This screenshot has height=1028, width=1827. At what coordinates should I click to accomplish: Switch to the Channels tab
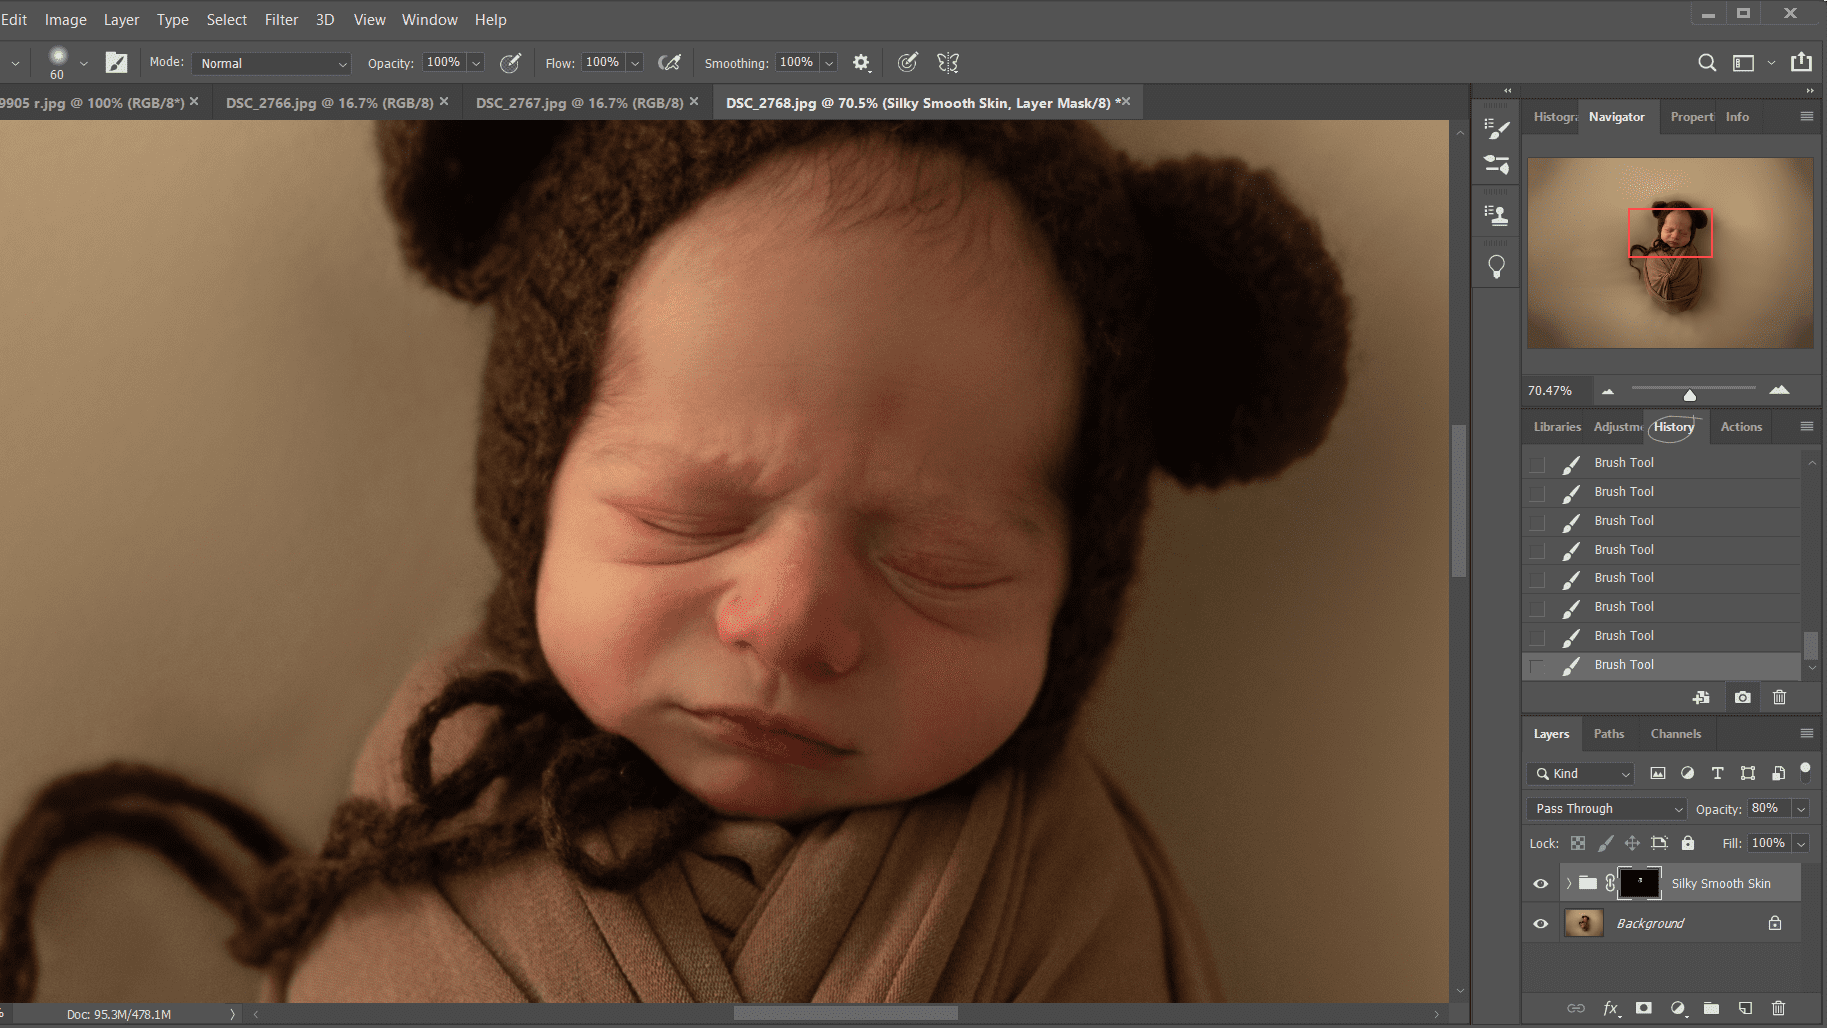pos(1675,733)
